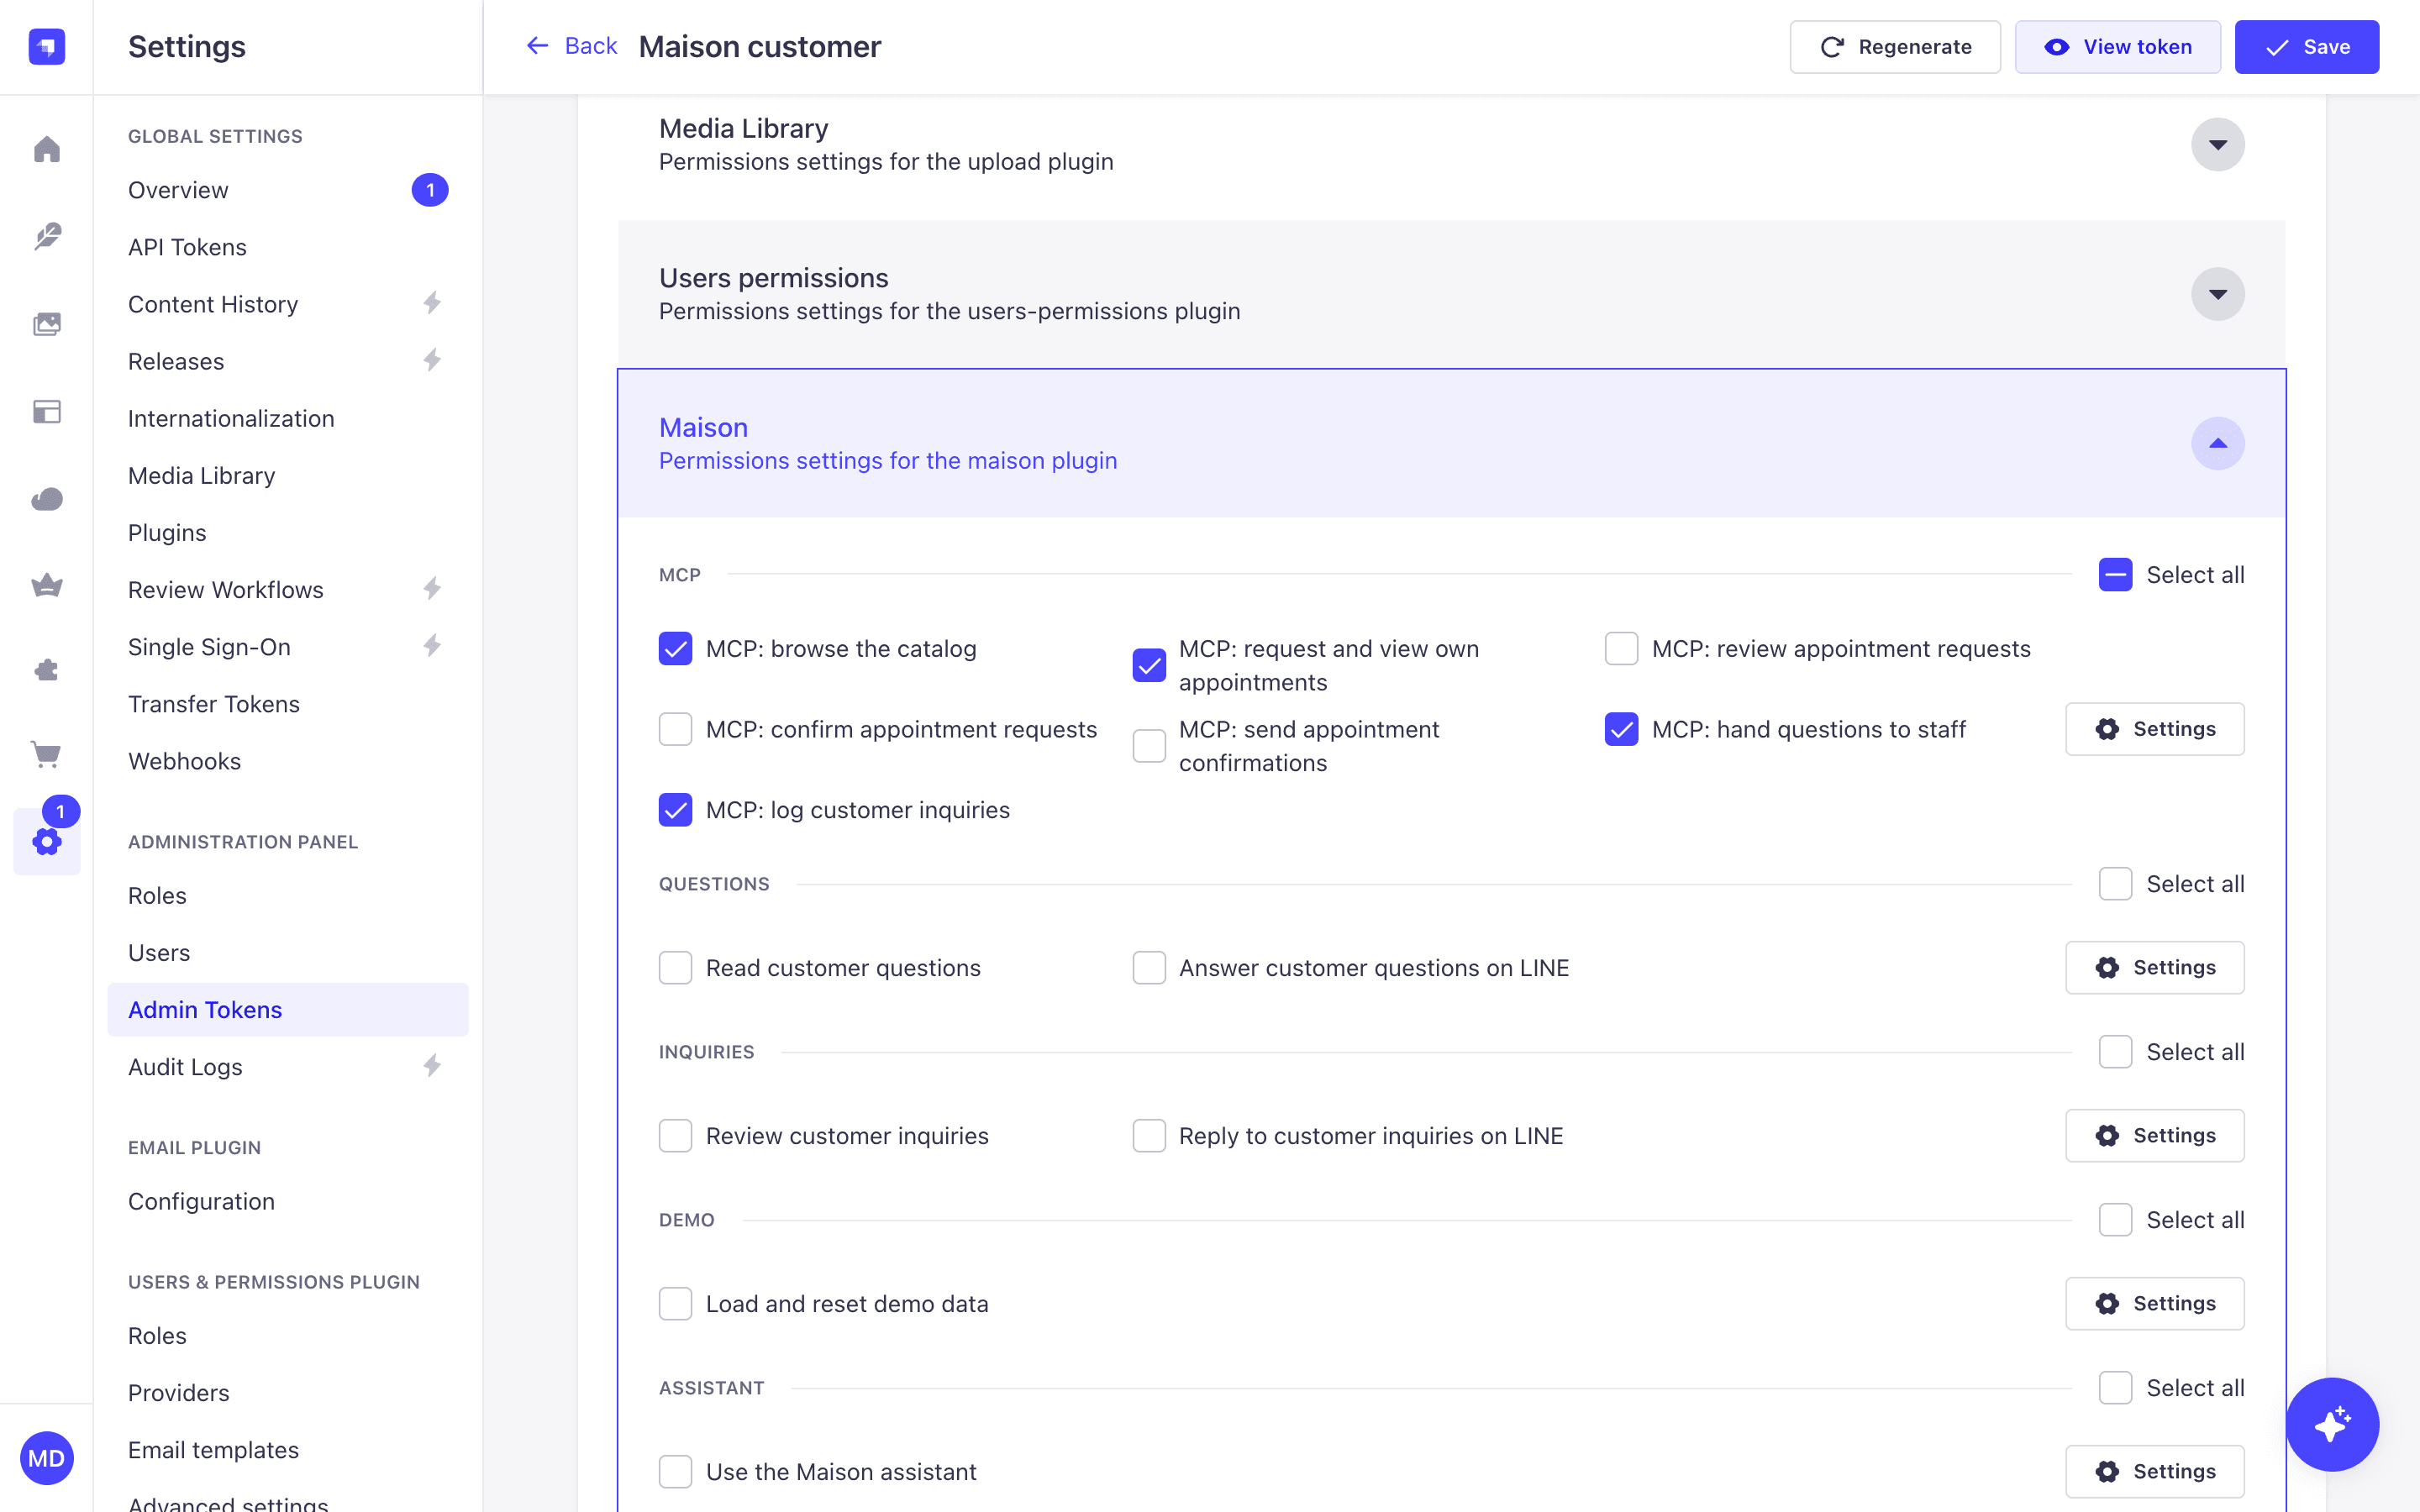Open the Media Library images icon
The width and height of the screenshot is (2420, 1512).
tap(46, 324)
